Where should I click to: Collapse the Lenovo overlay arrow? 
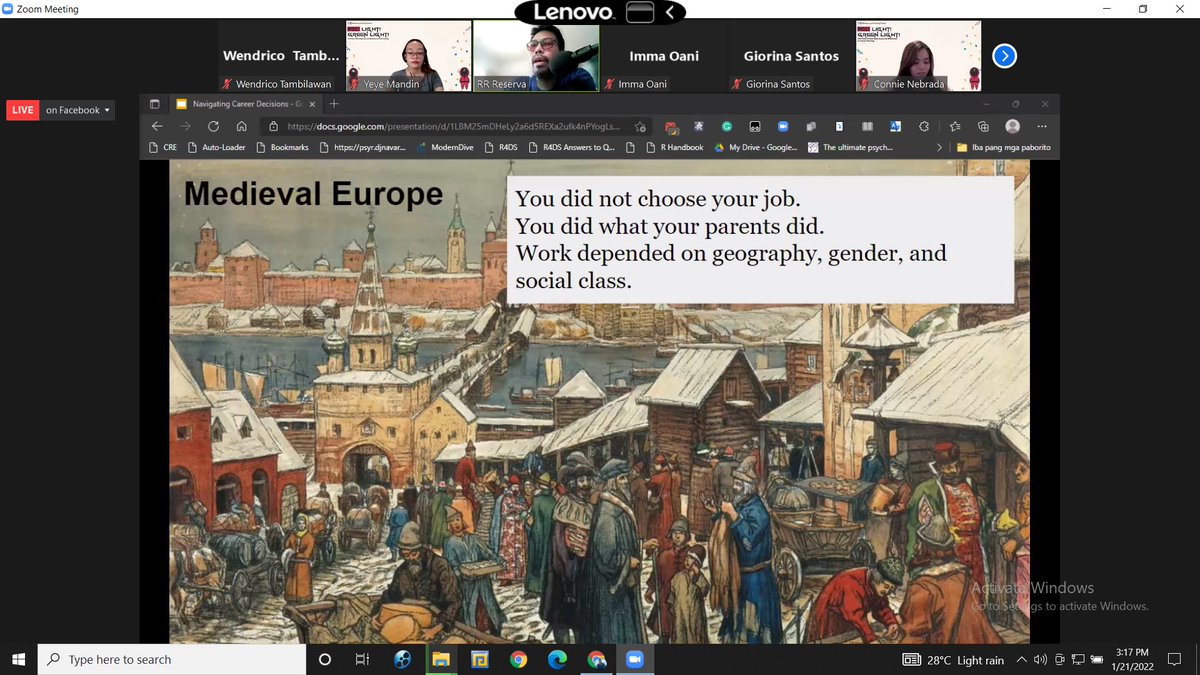[x=670, y=12]
